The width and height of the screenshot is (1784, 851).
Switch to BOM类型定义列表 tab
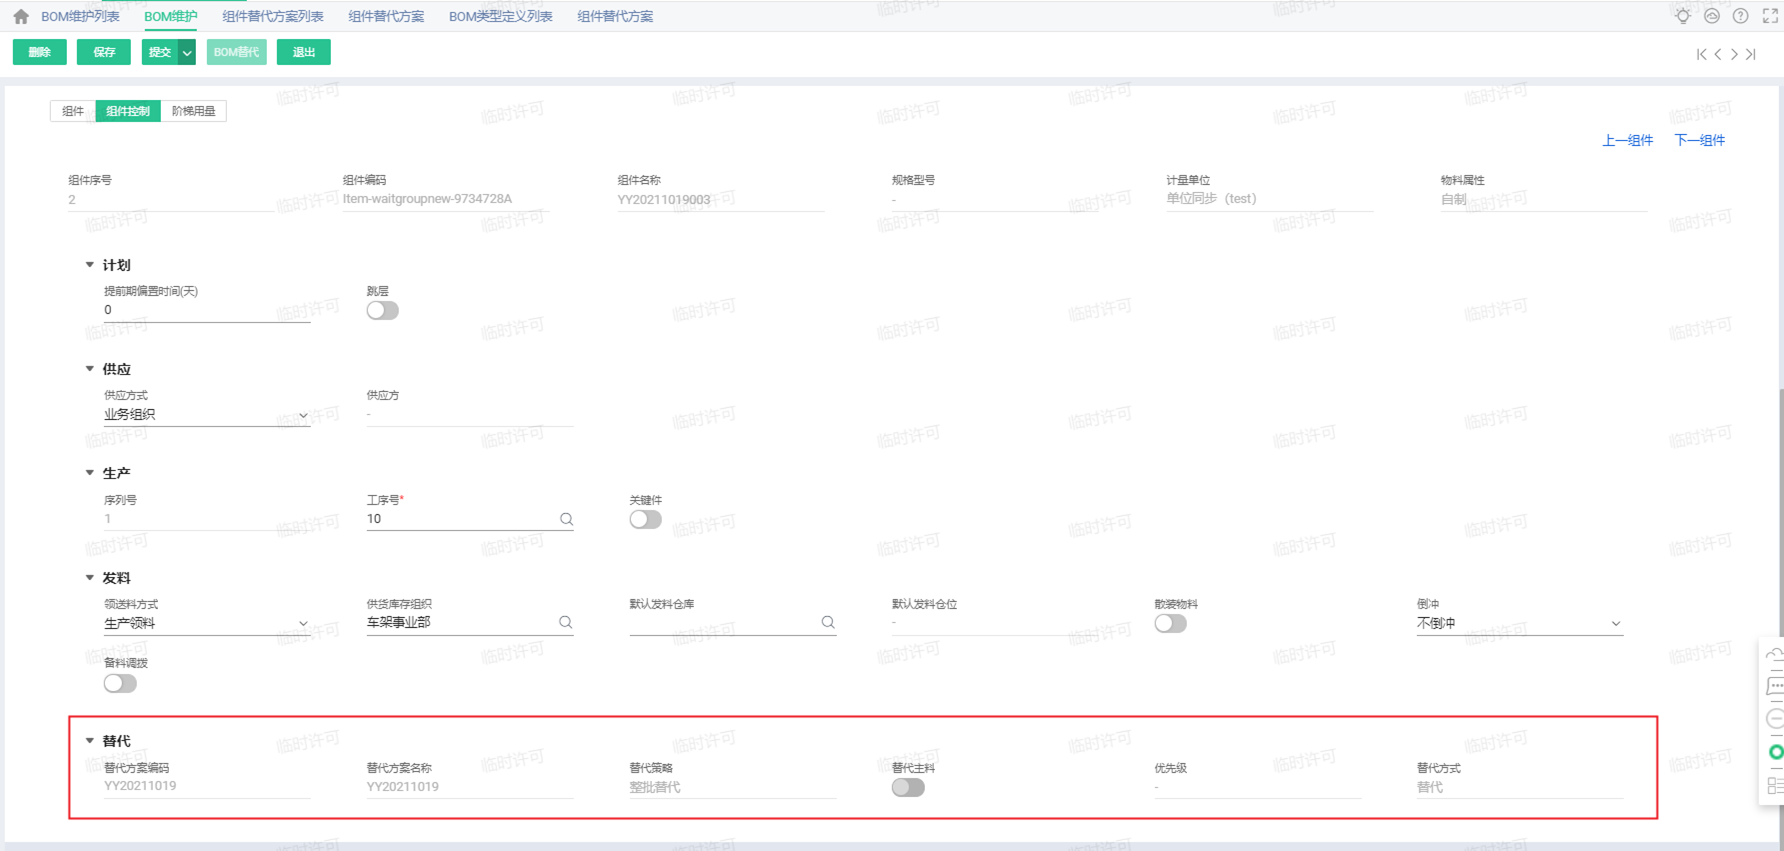coord(500,16)
